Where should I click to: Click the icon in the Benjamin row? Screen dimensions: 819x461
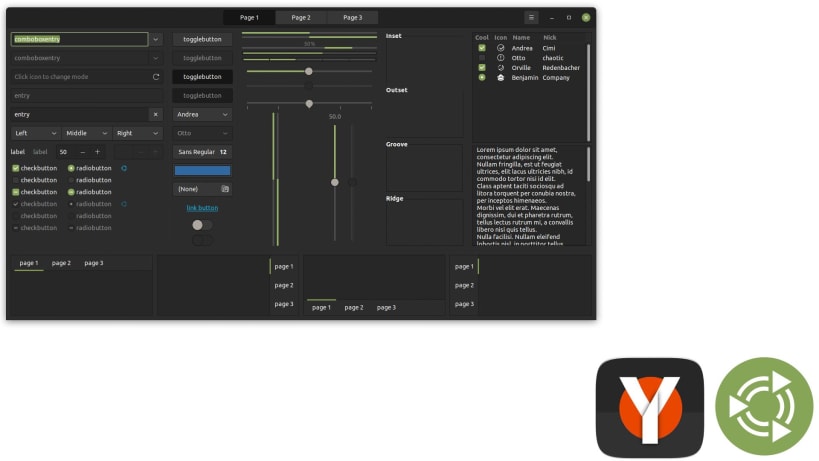(x=500, y=78)
